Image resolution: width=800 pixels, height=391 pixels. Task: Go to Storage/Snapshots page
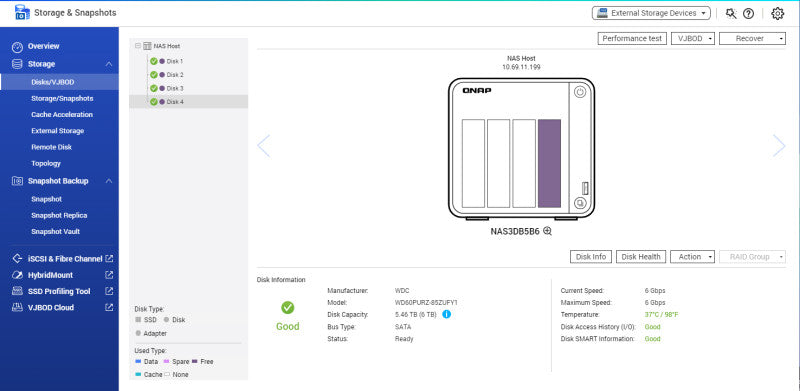click(62, 99)
